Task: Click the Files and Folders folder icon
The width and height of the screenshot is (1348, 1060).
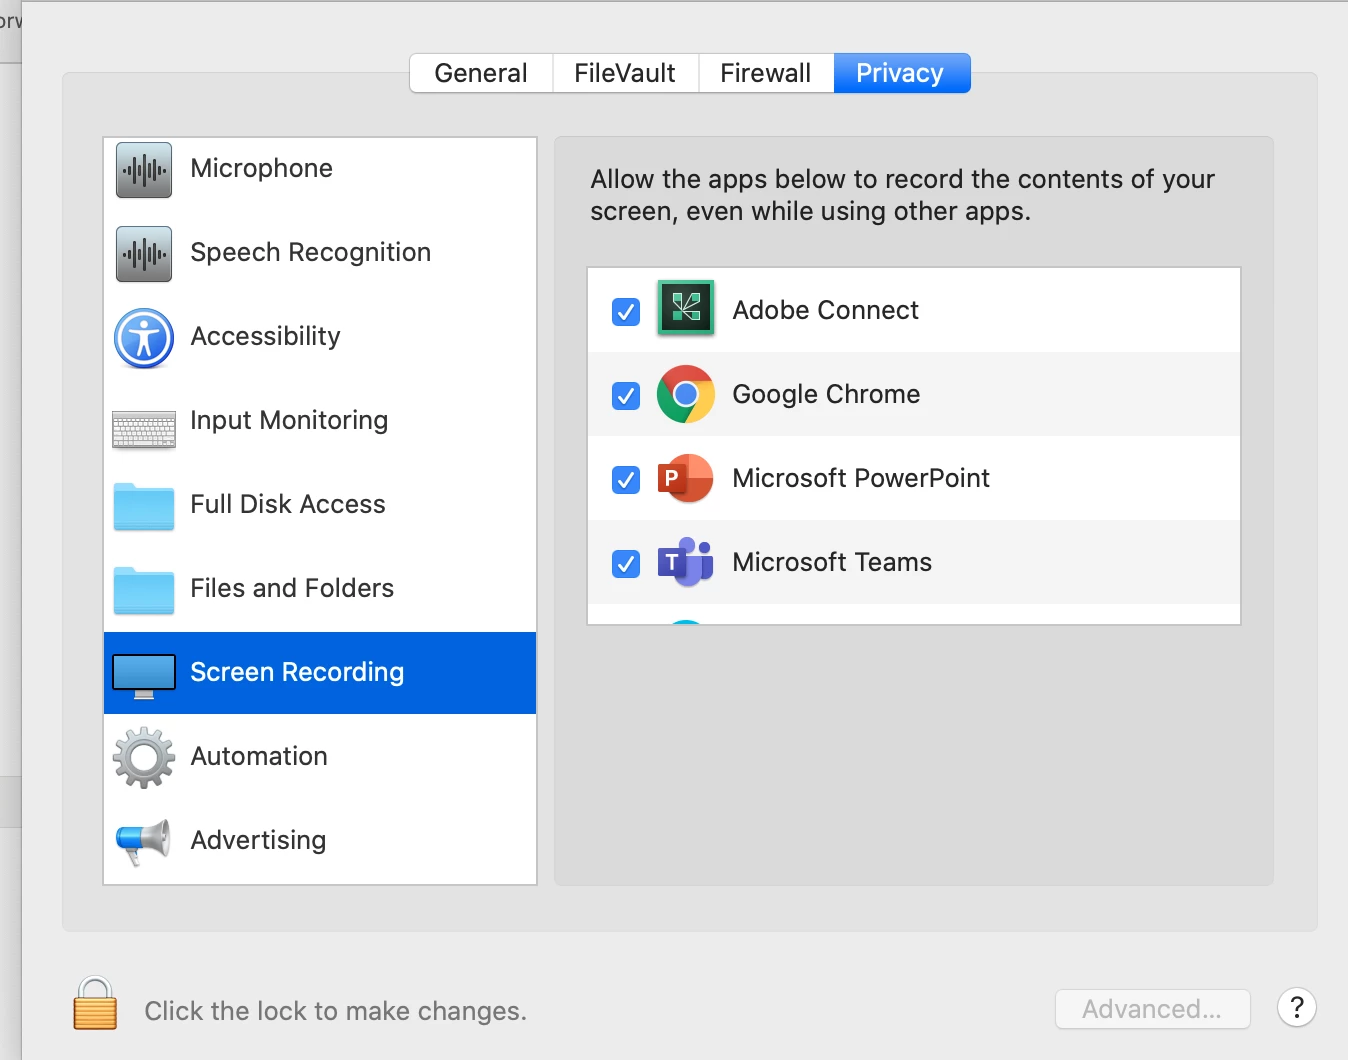Action: [144, 590]
